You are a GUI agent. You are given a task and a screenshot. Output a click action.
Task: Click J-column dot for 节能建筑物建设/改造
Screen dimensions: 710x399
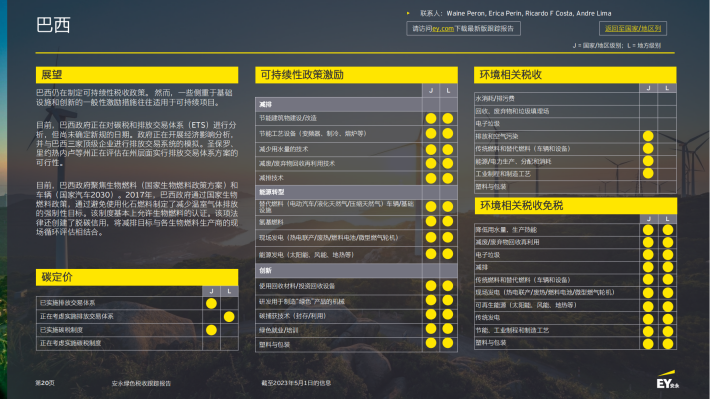pos(431,119)
